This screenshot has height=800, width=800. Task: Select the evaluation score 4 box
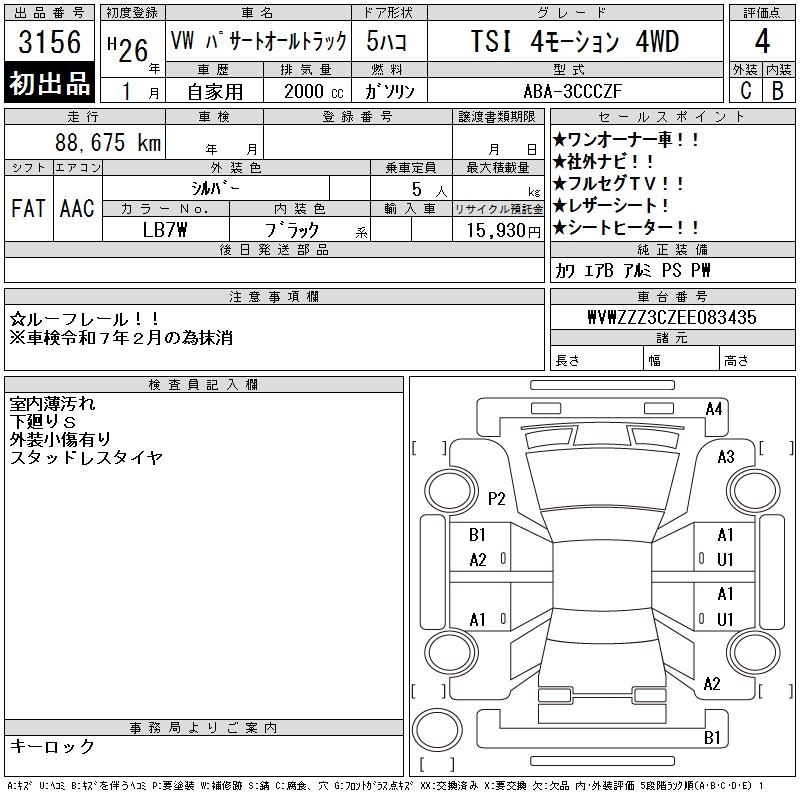coord(760,42)
